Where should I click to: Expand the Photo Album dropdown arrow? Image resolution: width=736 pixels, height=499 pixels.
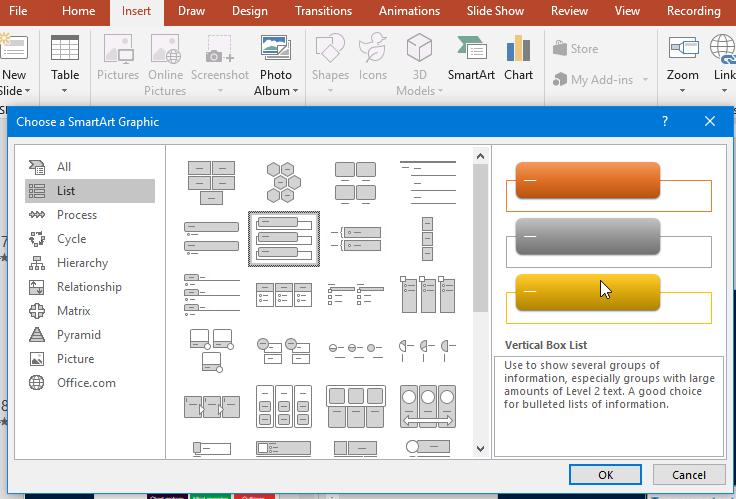pos(295,91)
